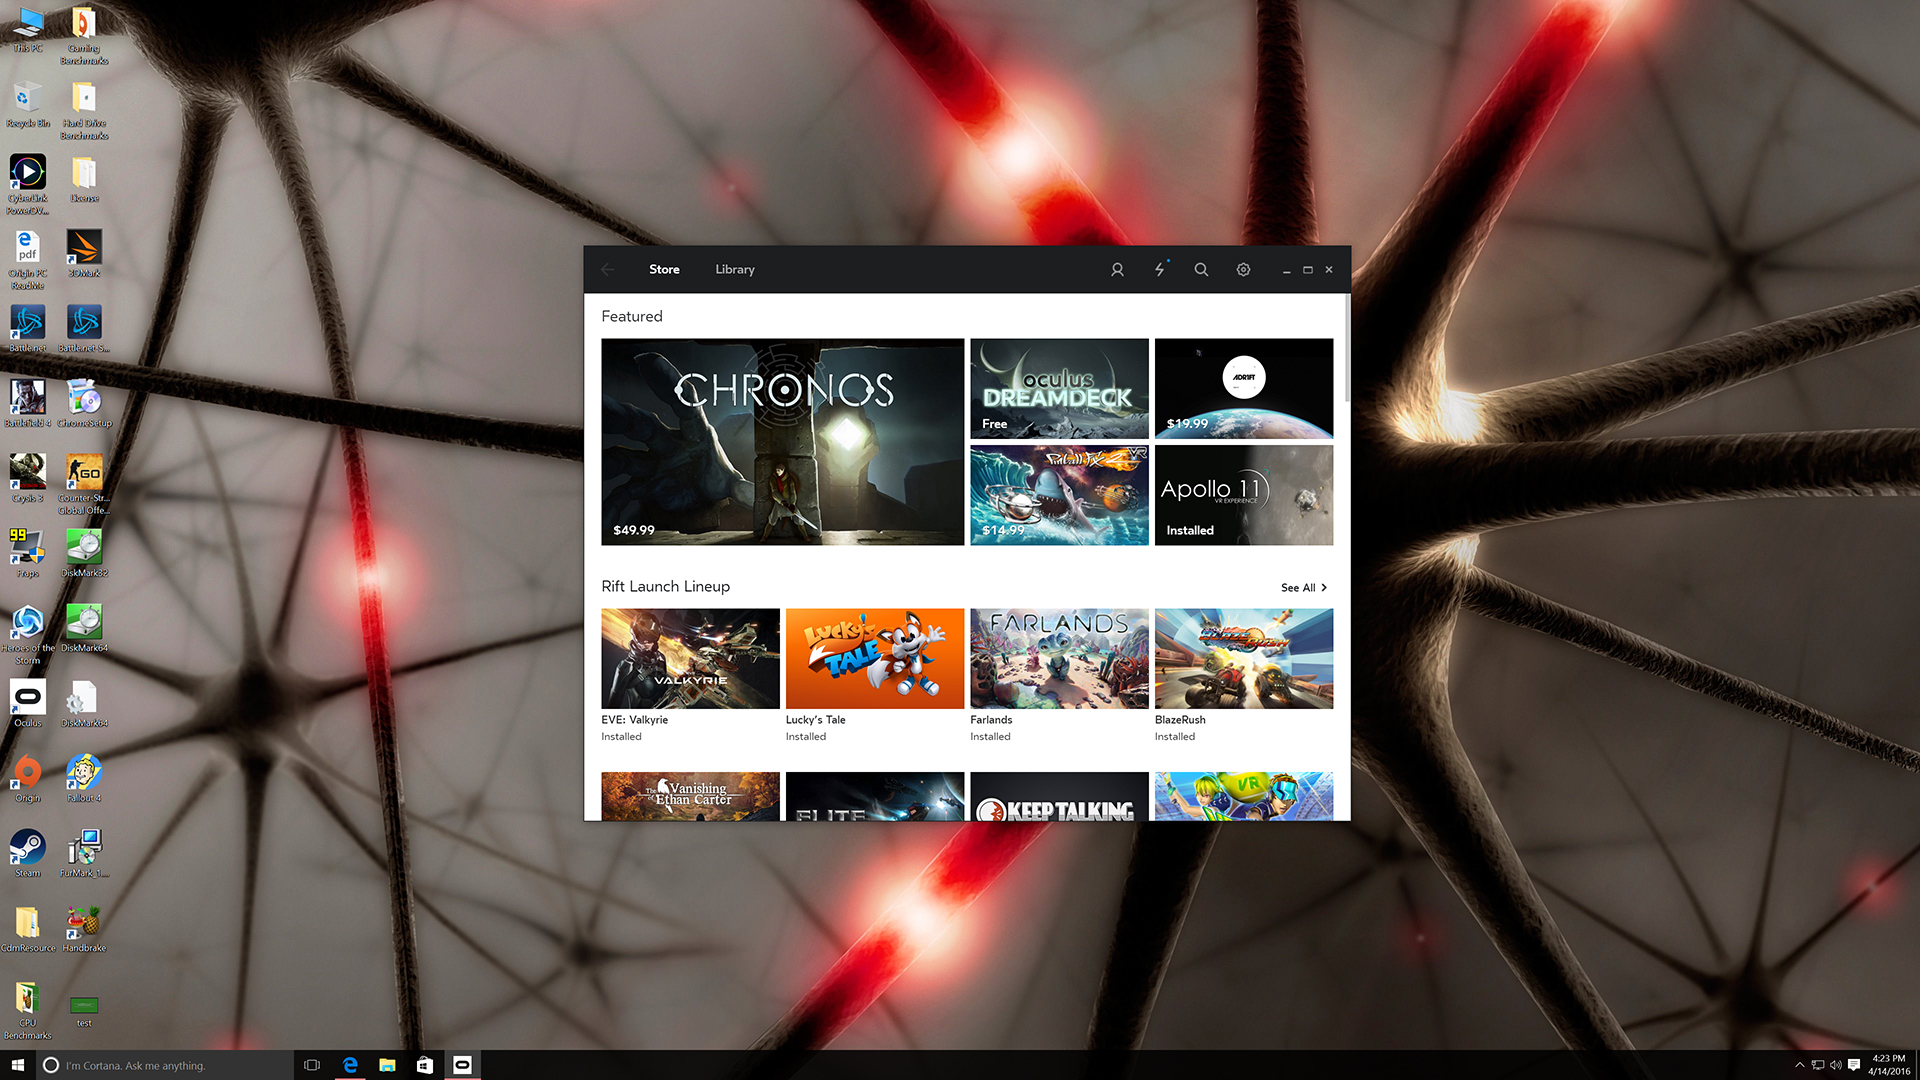This screenshot has width=1920, height=1080.
Task: Open the settings gear icon in Oculus
Action: (x=1243, y=269)
